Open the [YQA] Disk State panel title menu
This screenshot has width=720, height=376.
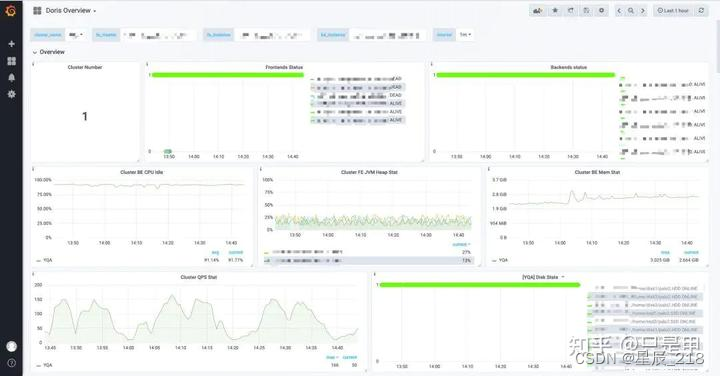coord(543,277)
